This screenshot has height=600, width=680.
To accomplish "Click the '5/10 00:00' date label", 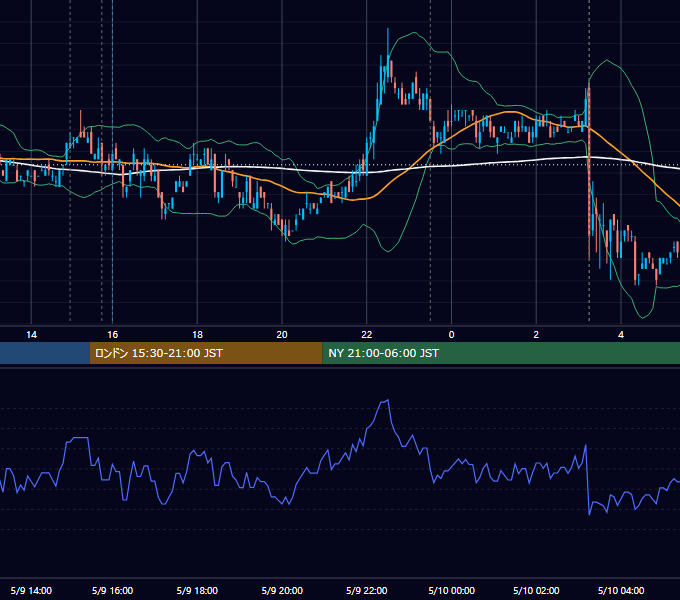I will pos(451,590).
